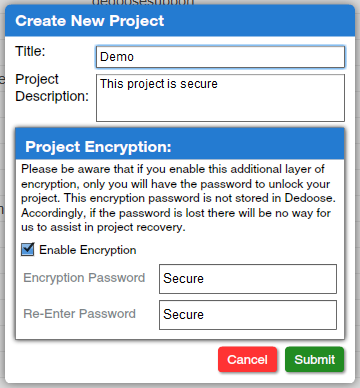360x388 pixels.
Task: Click the Project Description label
Action: tap(52, 88)
